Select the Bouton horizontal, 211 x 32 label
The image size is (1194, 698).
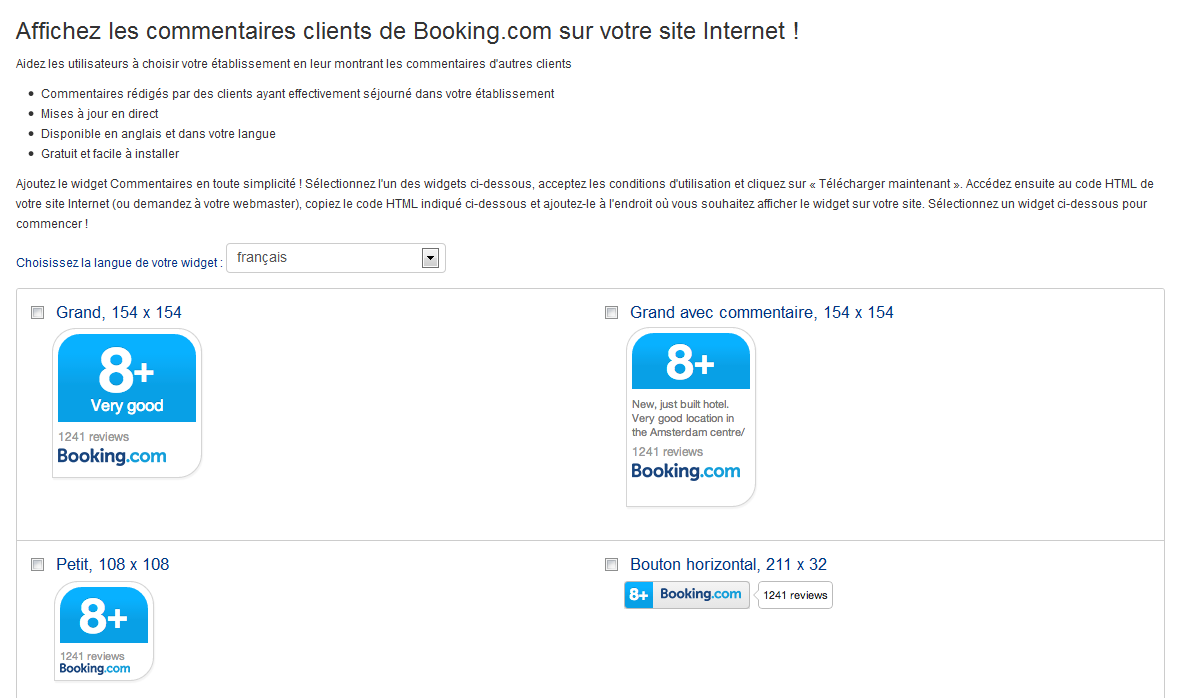(x=728, y=565)
